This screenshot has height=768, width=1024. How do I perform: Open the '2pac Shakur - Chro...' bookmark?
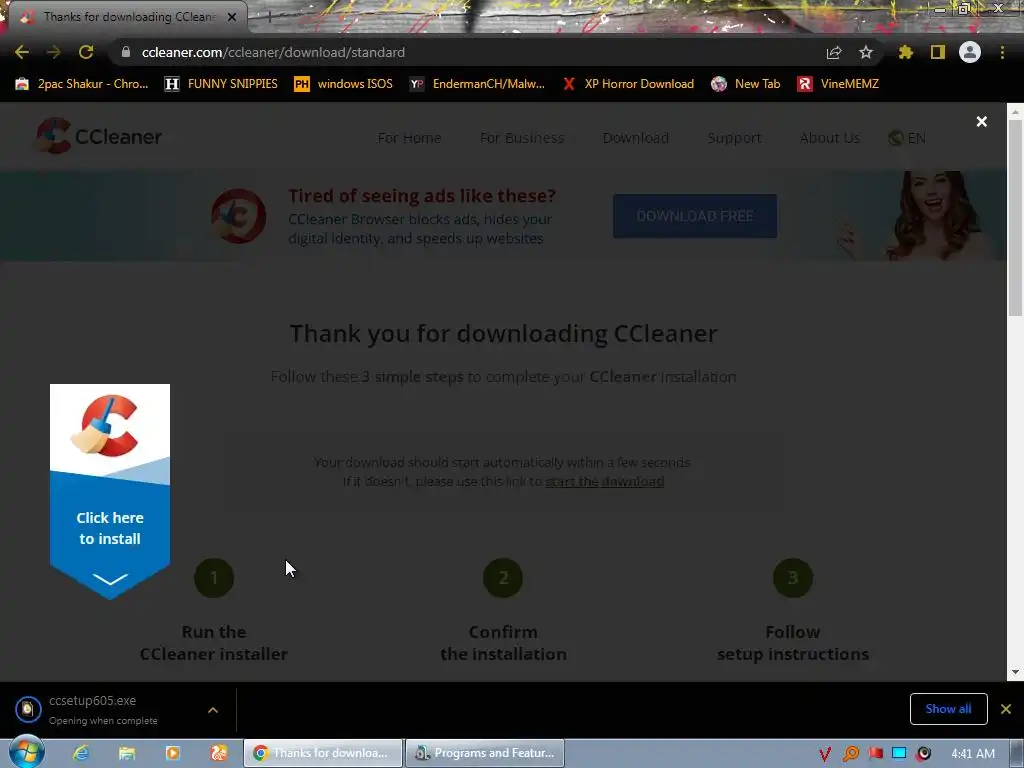click(x=82, y=84)
